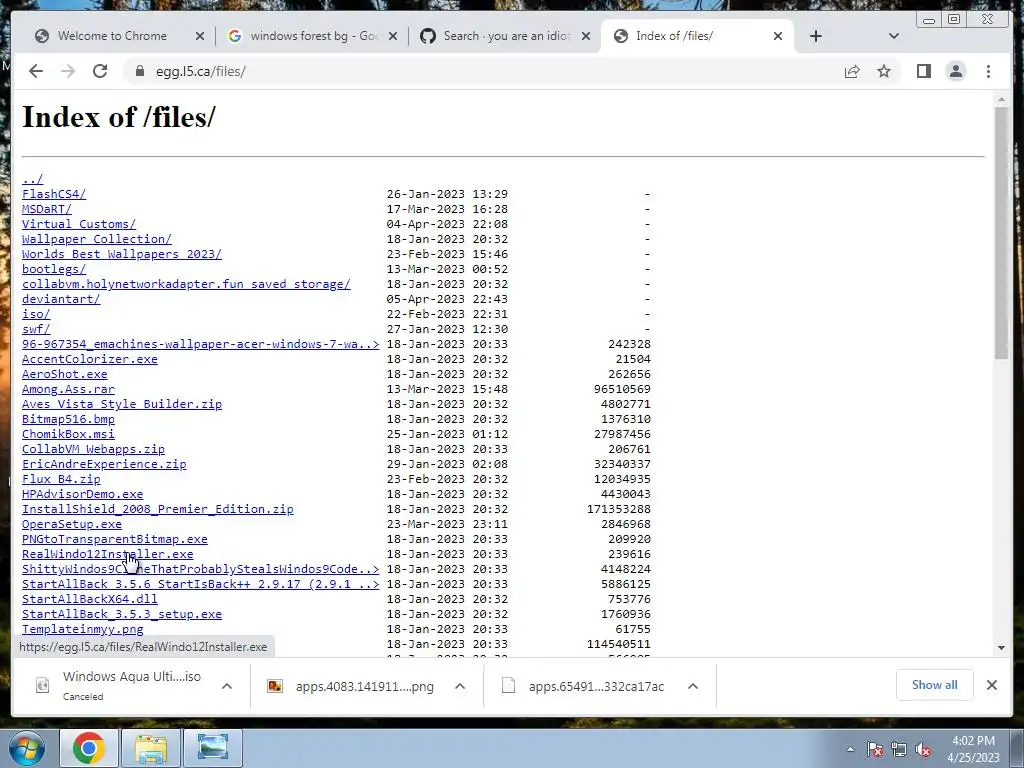1024x768 pixels.
Task: Close the downloads bar
Action: click(992, 685)
